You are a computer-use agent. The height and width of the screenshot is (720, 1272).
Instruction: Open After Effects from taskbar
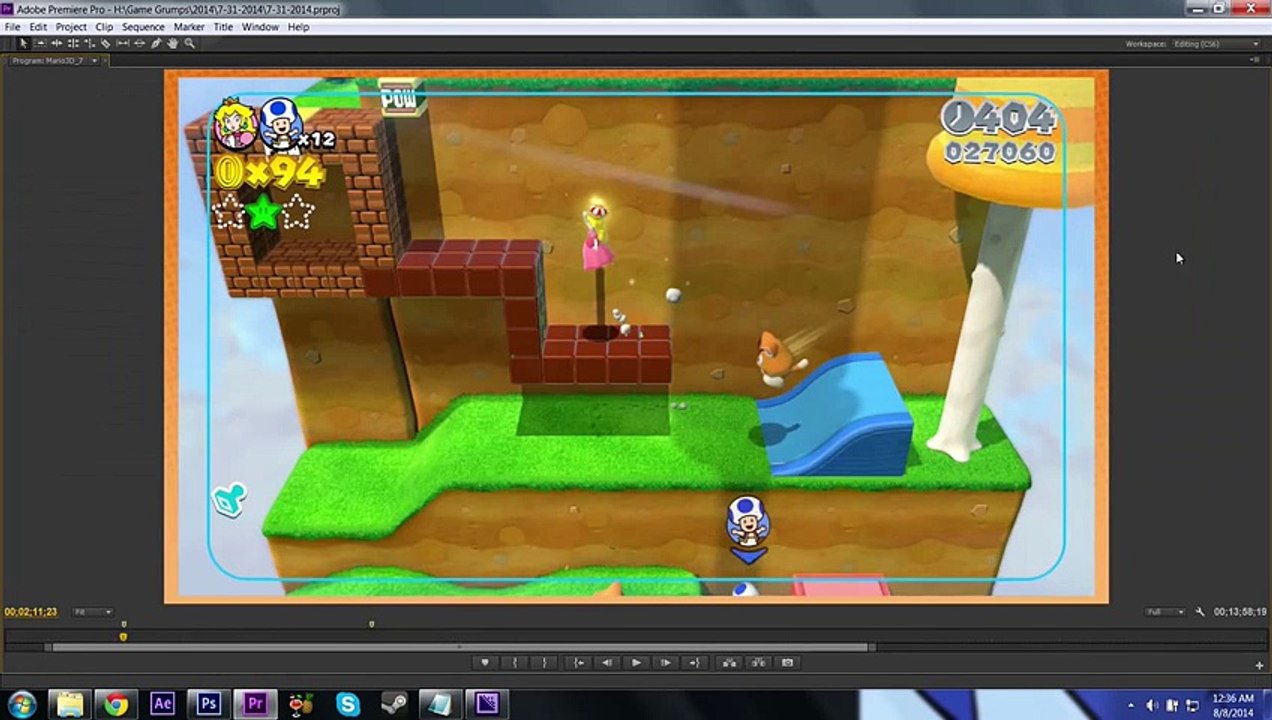click(x=162, y=704)
